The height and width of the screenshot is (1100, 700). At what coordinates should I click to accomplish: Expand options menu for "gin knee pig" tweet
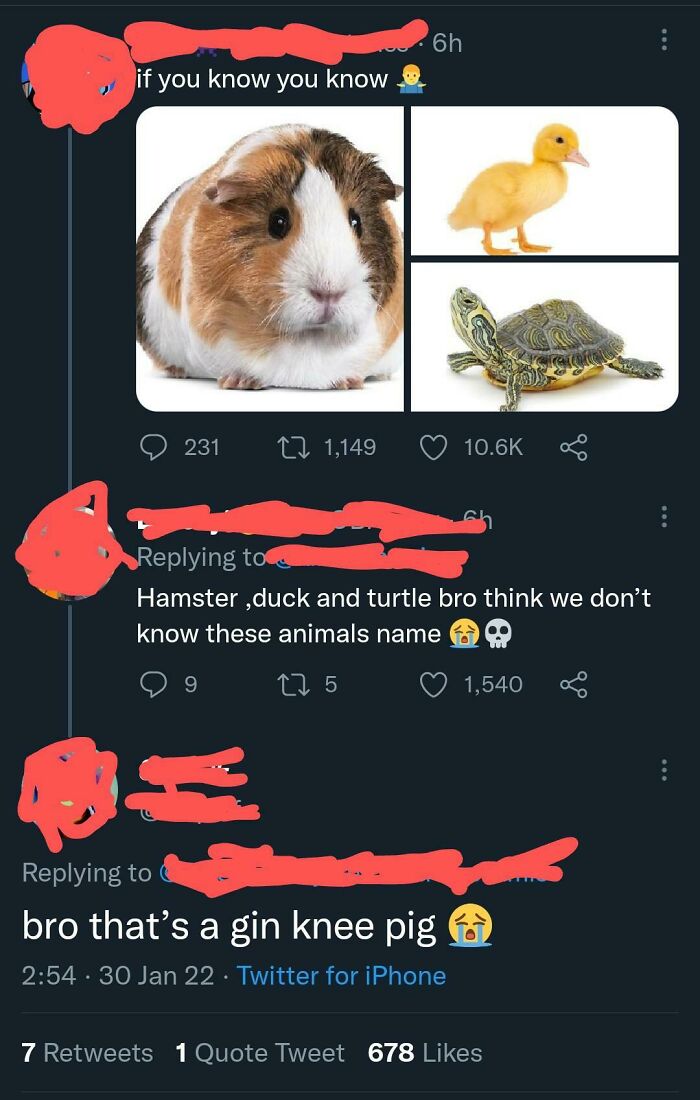tap(661, 770)
